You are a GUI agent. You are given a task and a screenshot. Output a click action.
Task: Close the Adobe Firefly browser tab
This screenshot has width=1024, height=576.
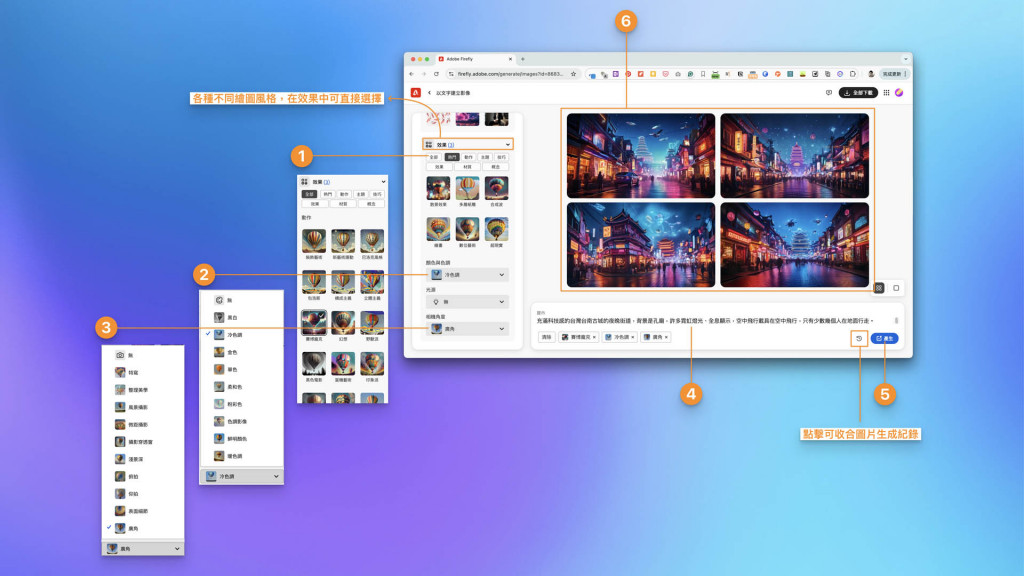point(510,59)
